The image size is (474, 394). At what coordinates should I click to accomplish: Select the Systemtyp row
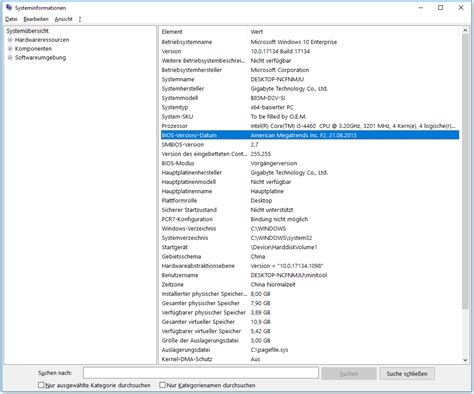point(310,107)
